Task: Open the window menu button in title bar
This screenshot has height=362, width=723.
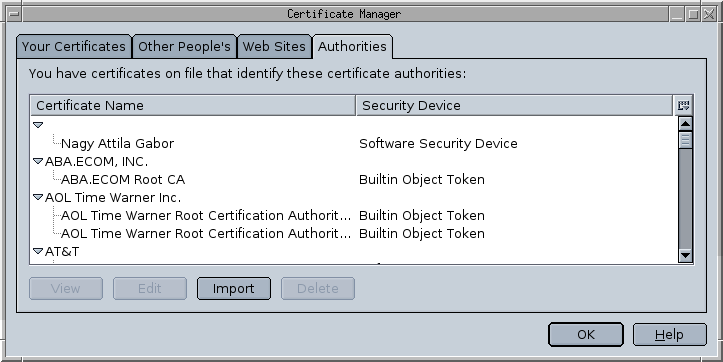Action: click(14, 14)
